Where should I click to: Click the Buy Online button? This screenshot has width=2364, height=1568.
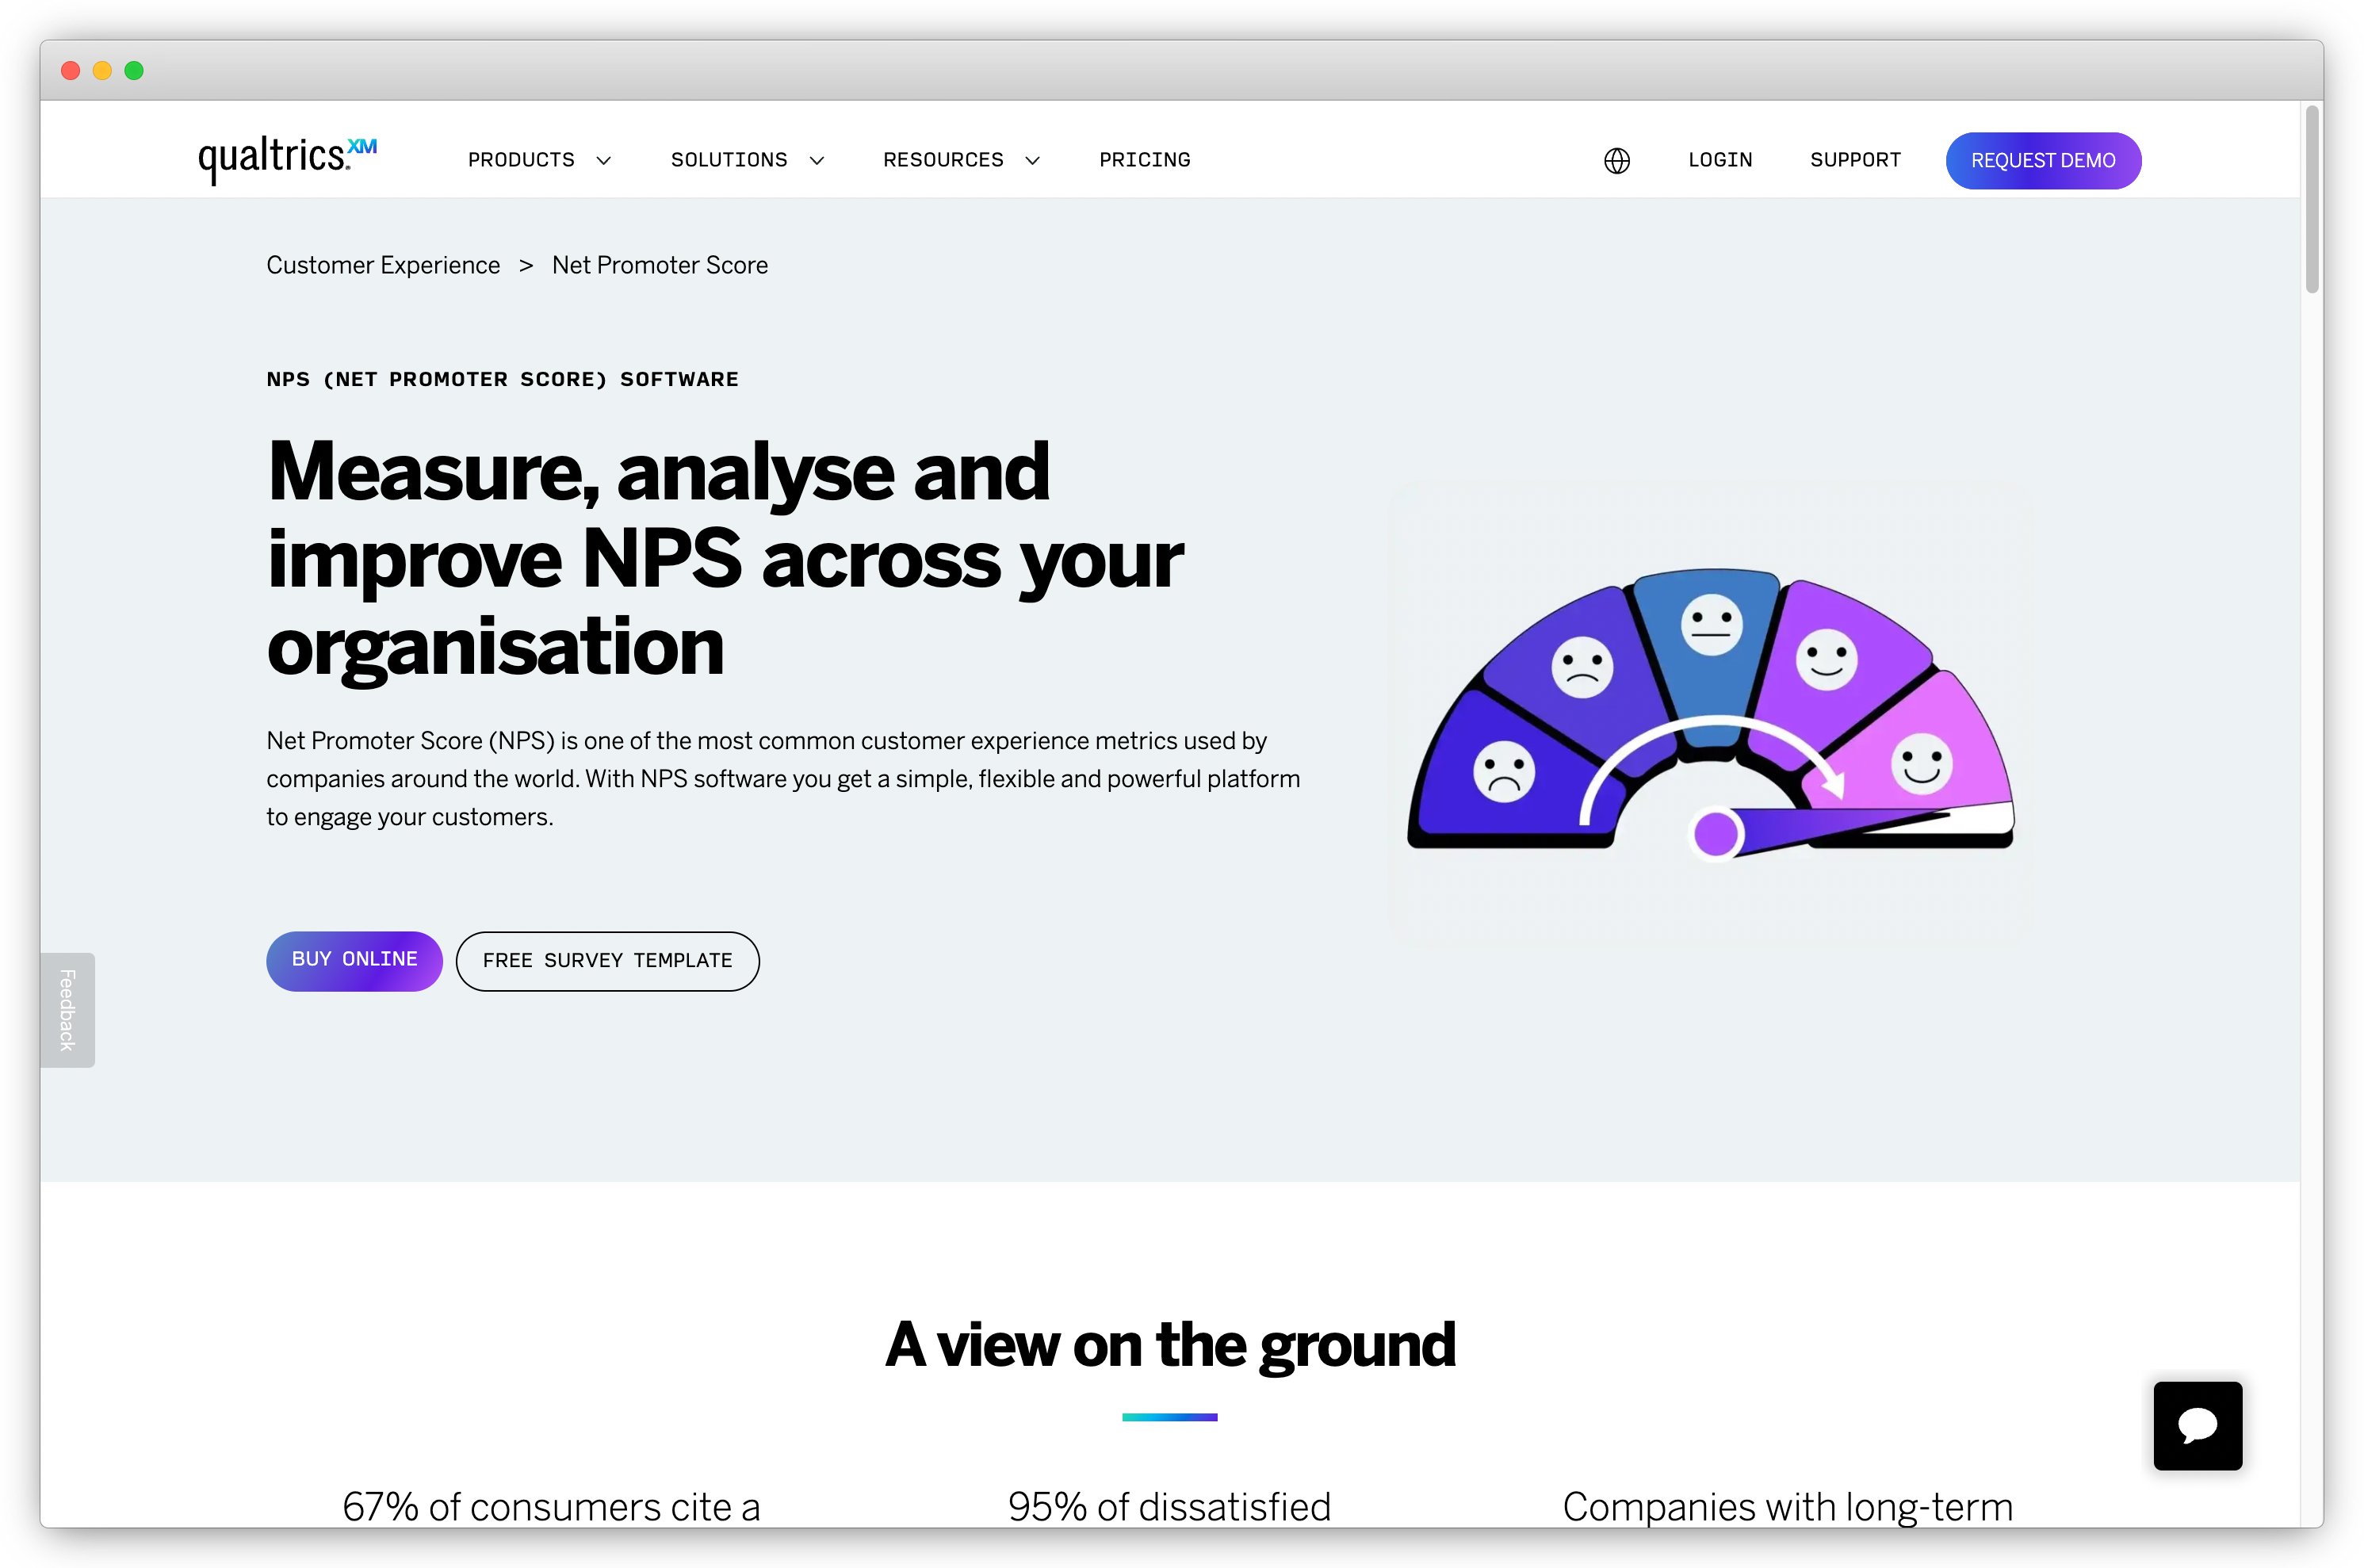(354, 960)
